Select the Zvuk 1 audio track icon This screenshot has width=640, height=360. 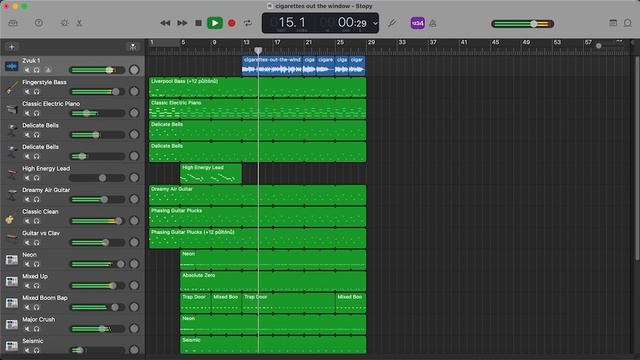pyautogui.click(x=11, y=66)
